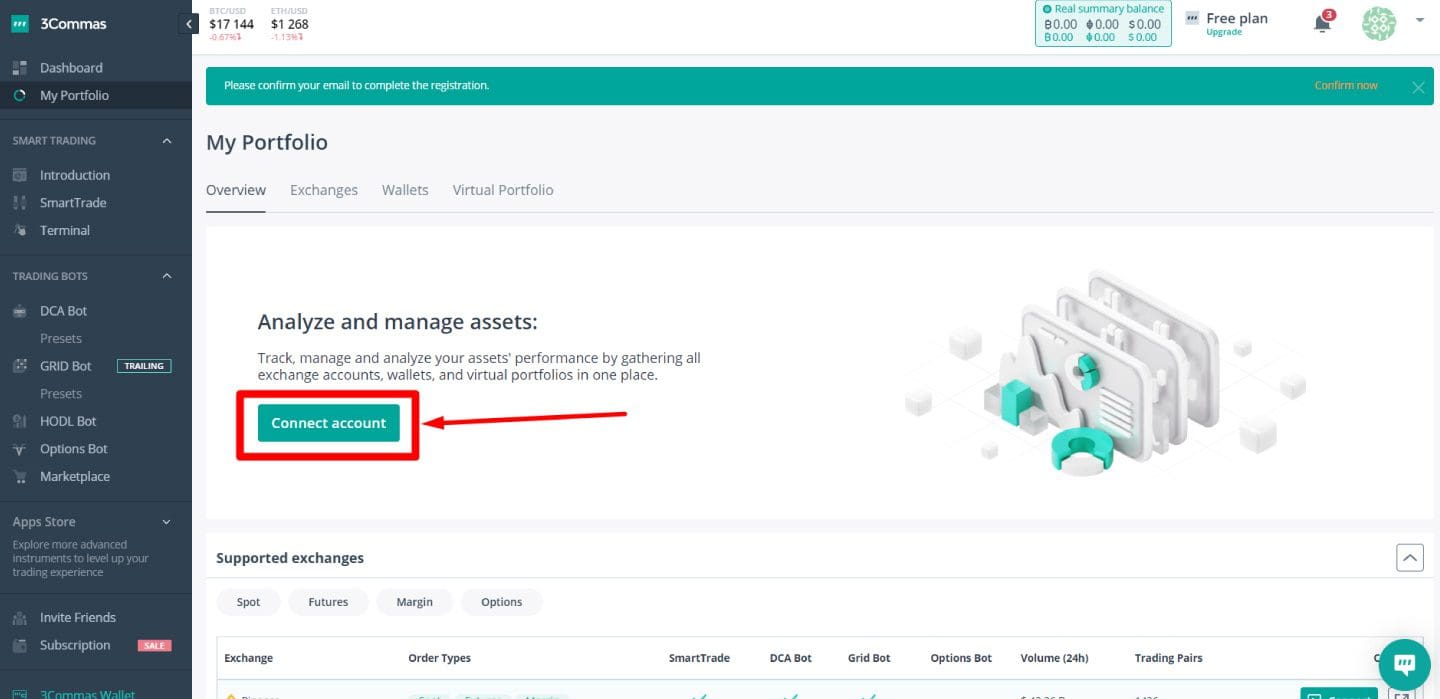Click the 3Commas logo icon

tap(20, 24)
